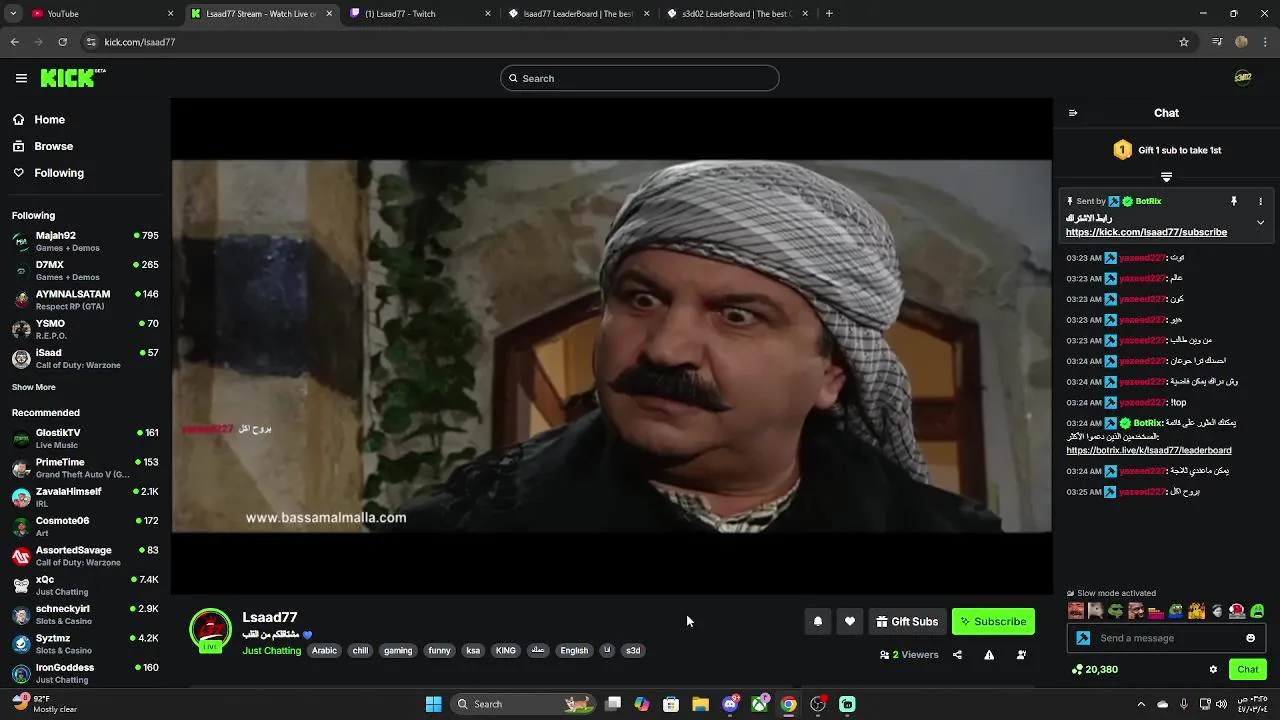Screen dimensions: 1280x720
Task: Open iSaad channel in sidebar
Action: tap(85, 358)
